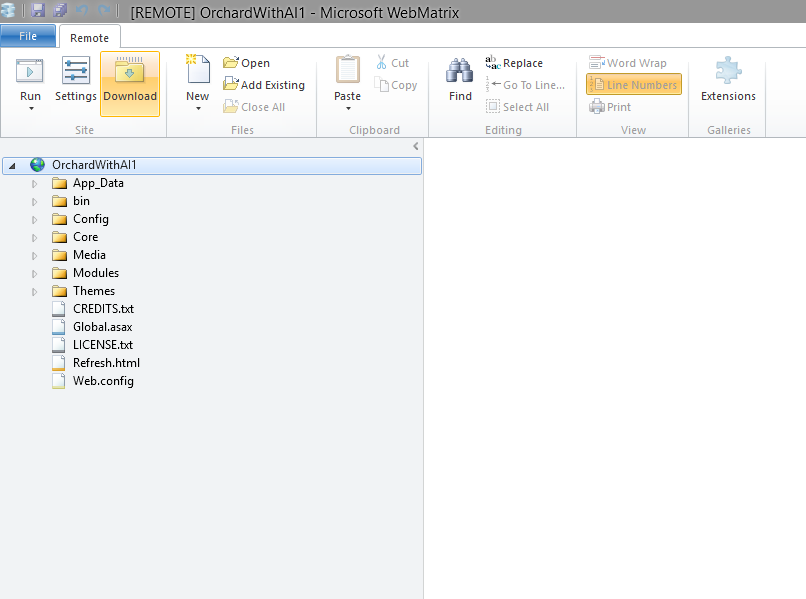Screen dimensions: 806x599
Task: Click the Undo arrow in title bar
Action: (82, 10)
